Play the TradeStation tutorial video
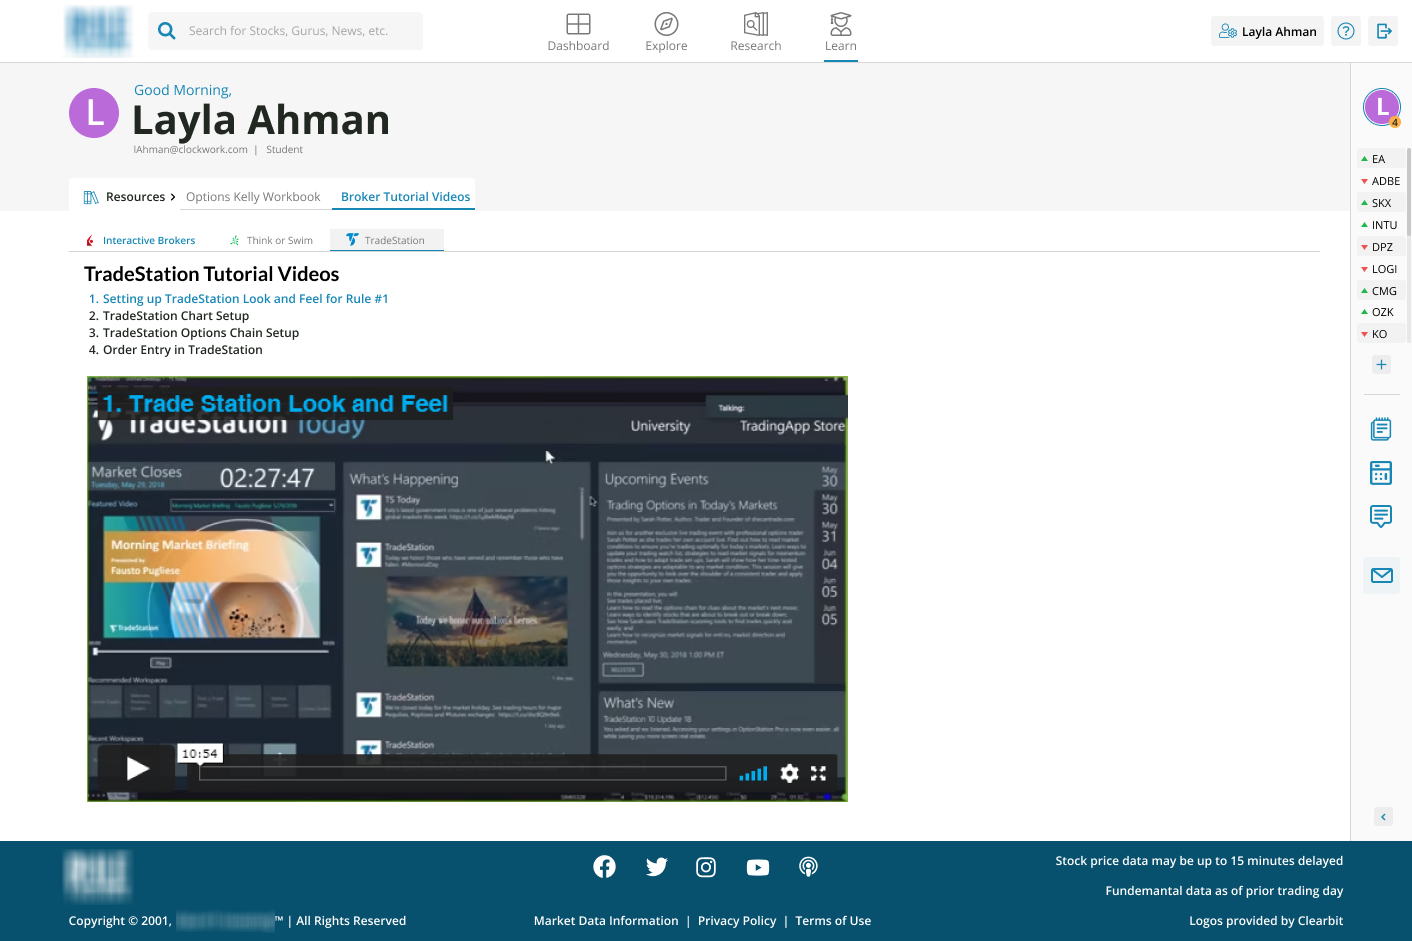This screenshot has width=1412, height=941. [138, 769]
